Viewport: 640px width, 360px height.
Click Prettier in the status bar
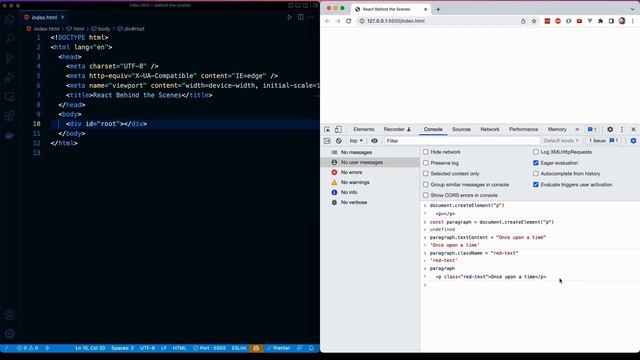tap(278, 348)
